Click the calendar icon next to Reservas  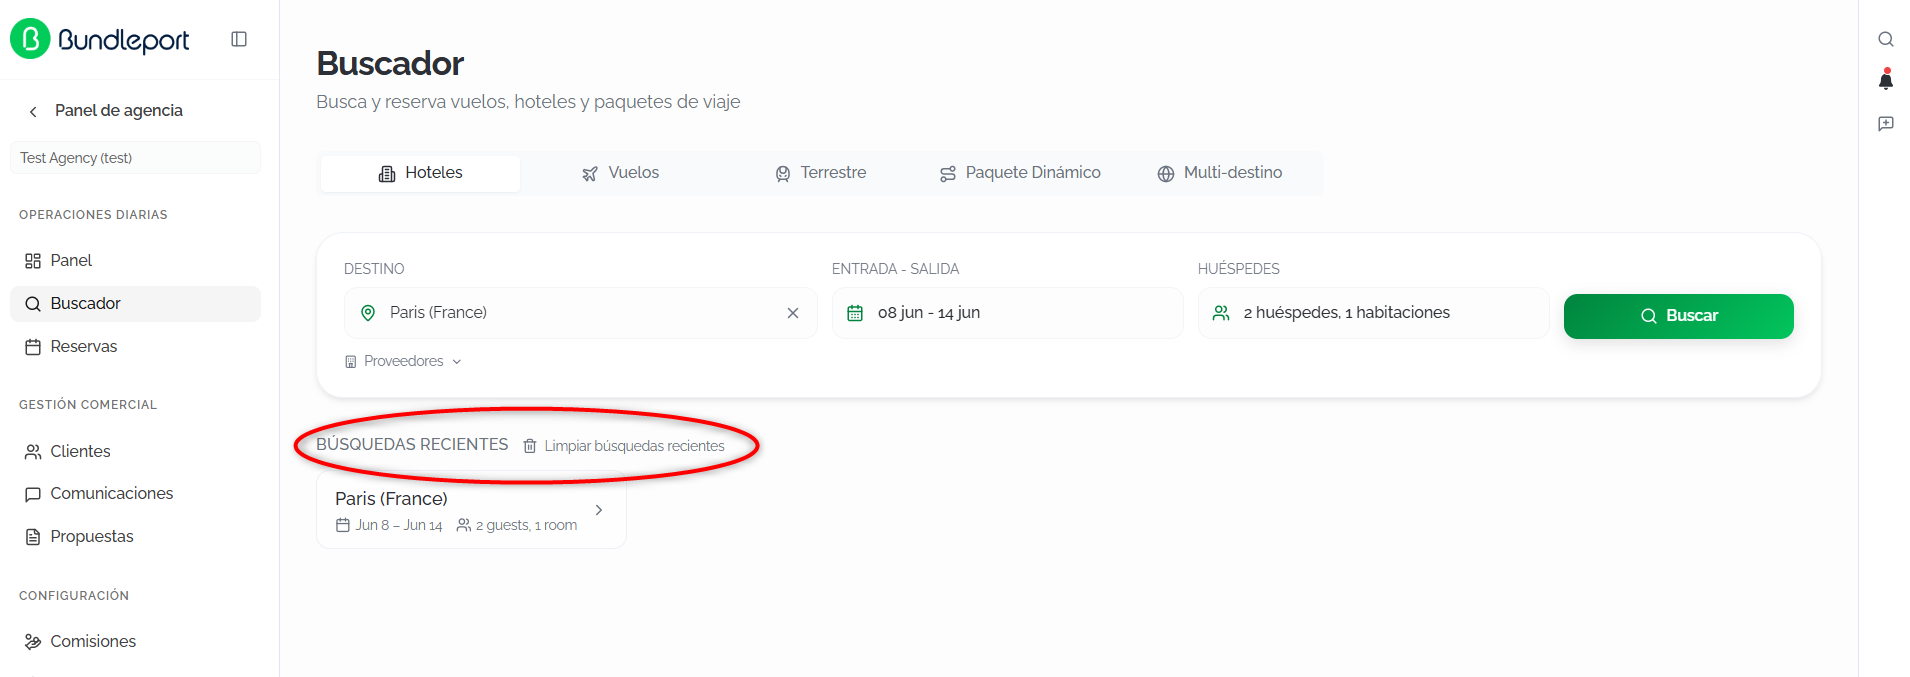(x=33, y=347)
